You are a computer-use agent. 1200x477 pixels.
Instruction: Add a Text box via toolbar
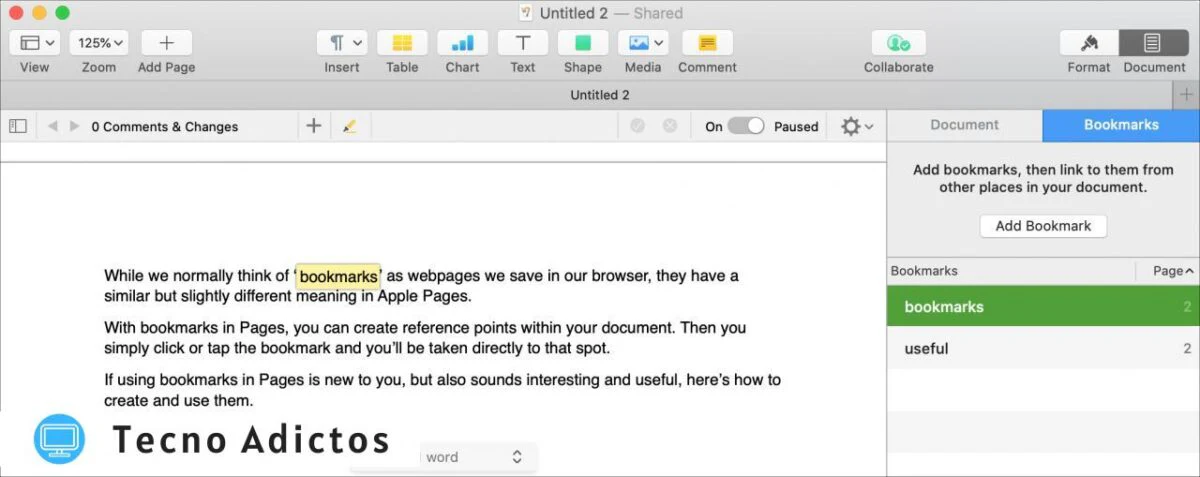tap(522, 43)
